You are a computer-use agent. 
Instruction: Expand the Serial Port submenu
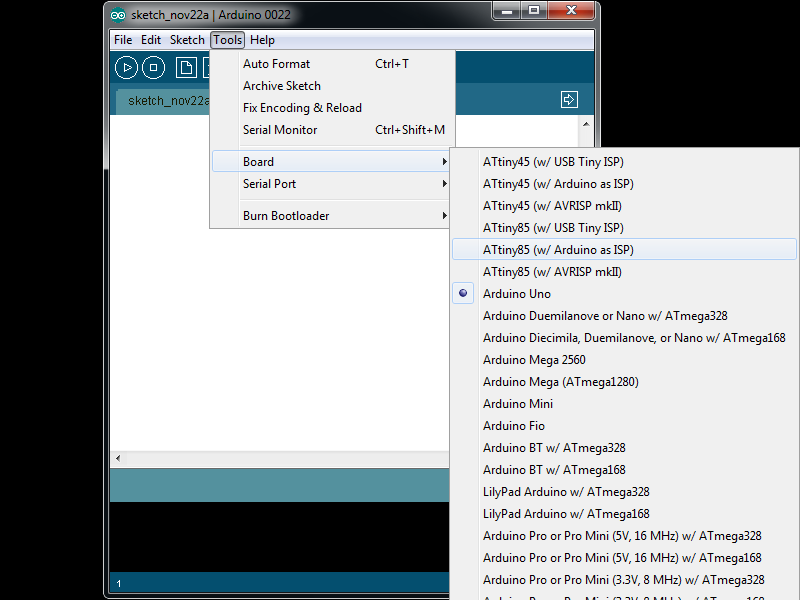coord(331,184)
